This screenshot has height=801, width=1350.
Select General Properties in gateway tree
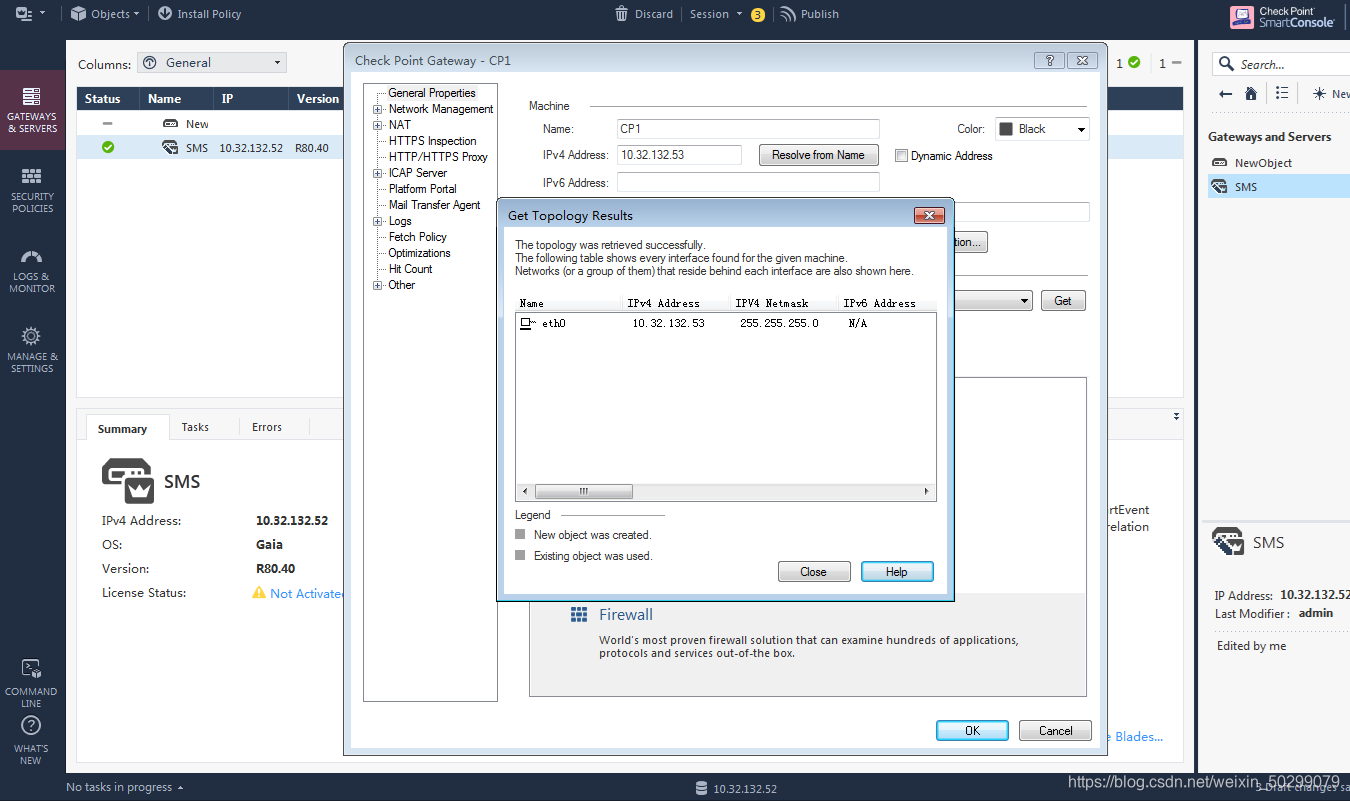(432, 93)
